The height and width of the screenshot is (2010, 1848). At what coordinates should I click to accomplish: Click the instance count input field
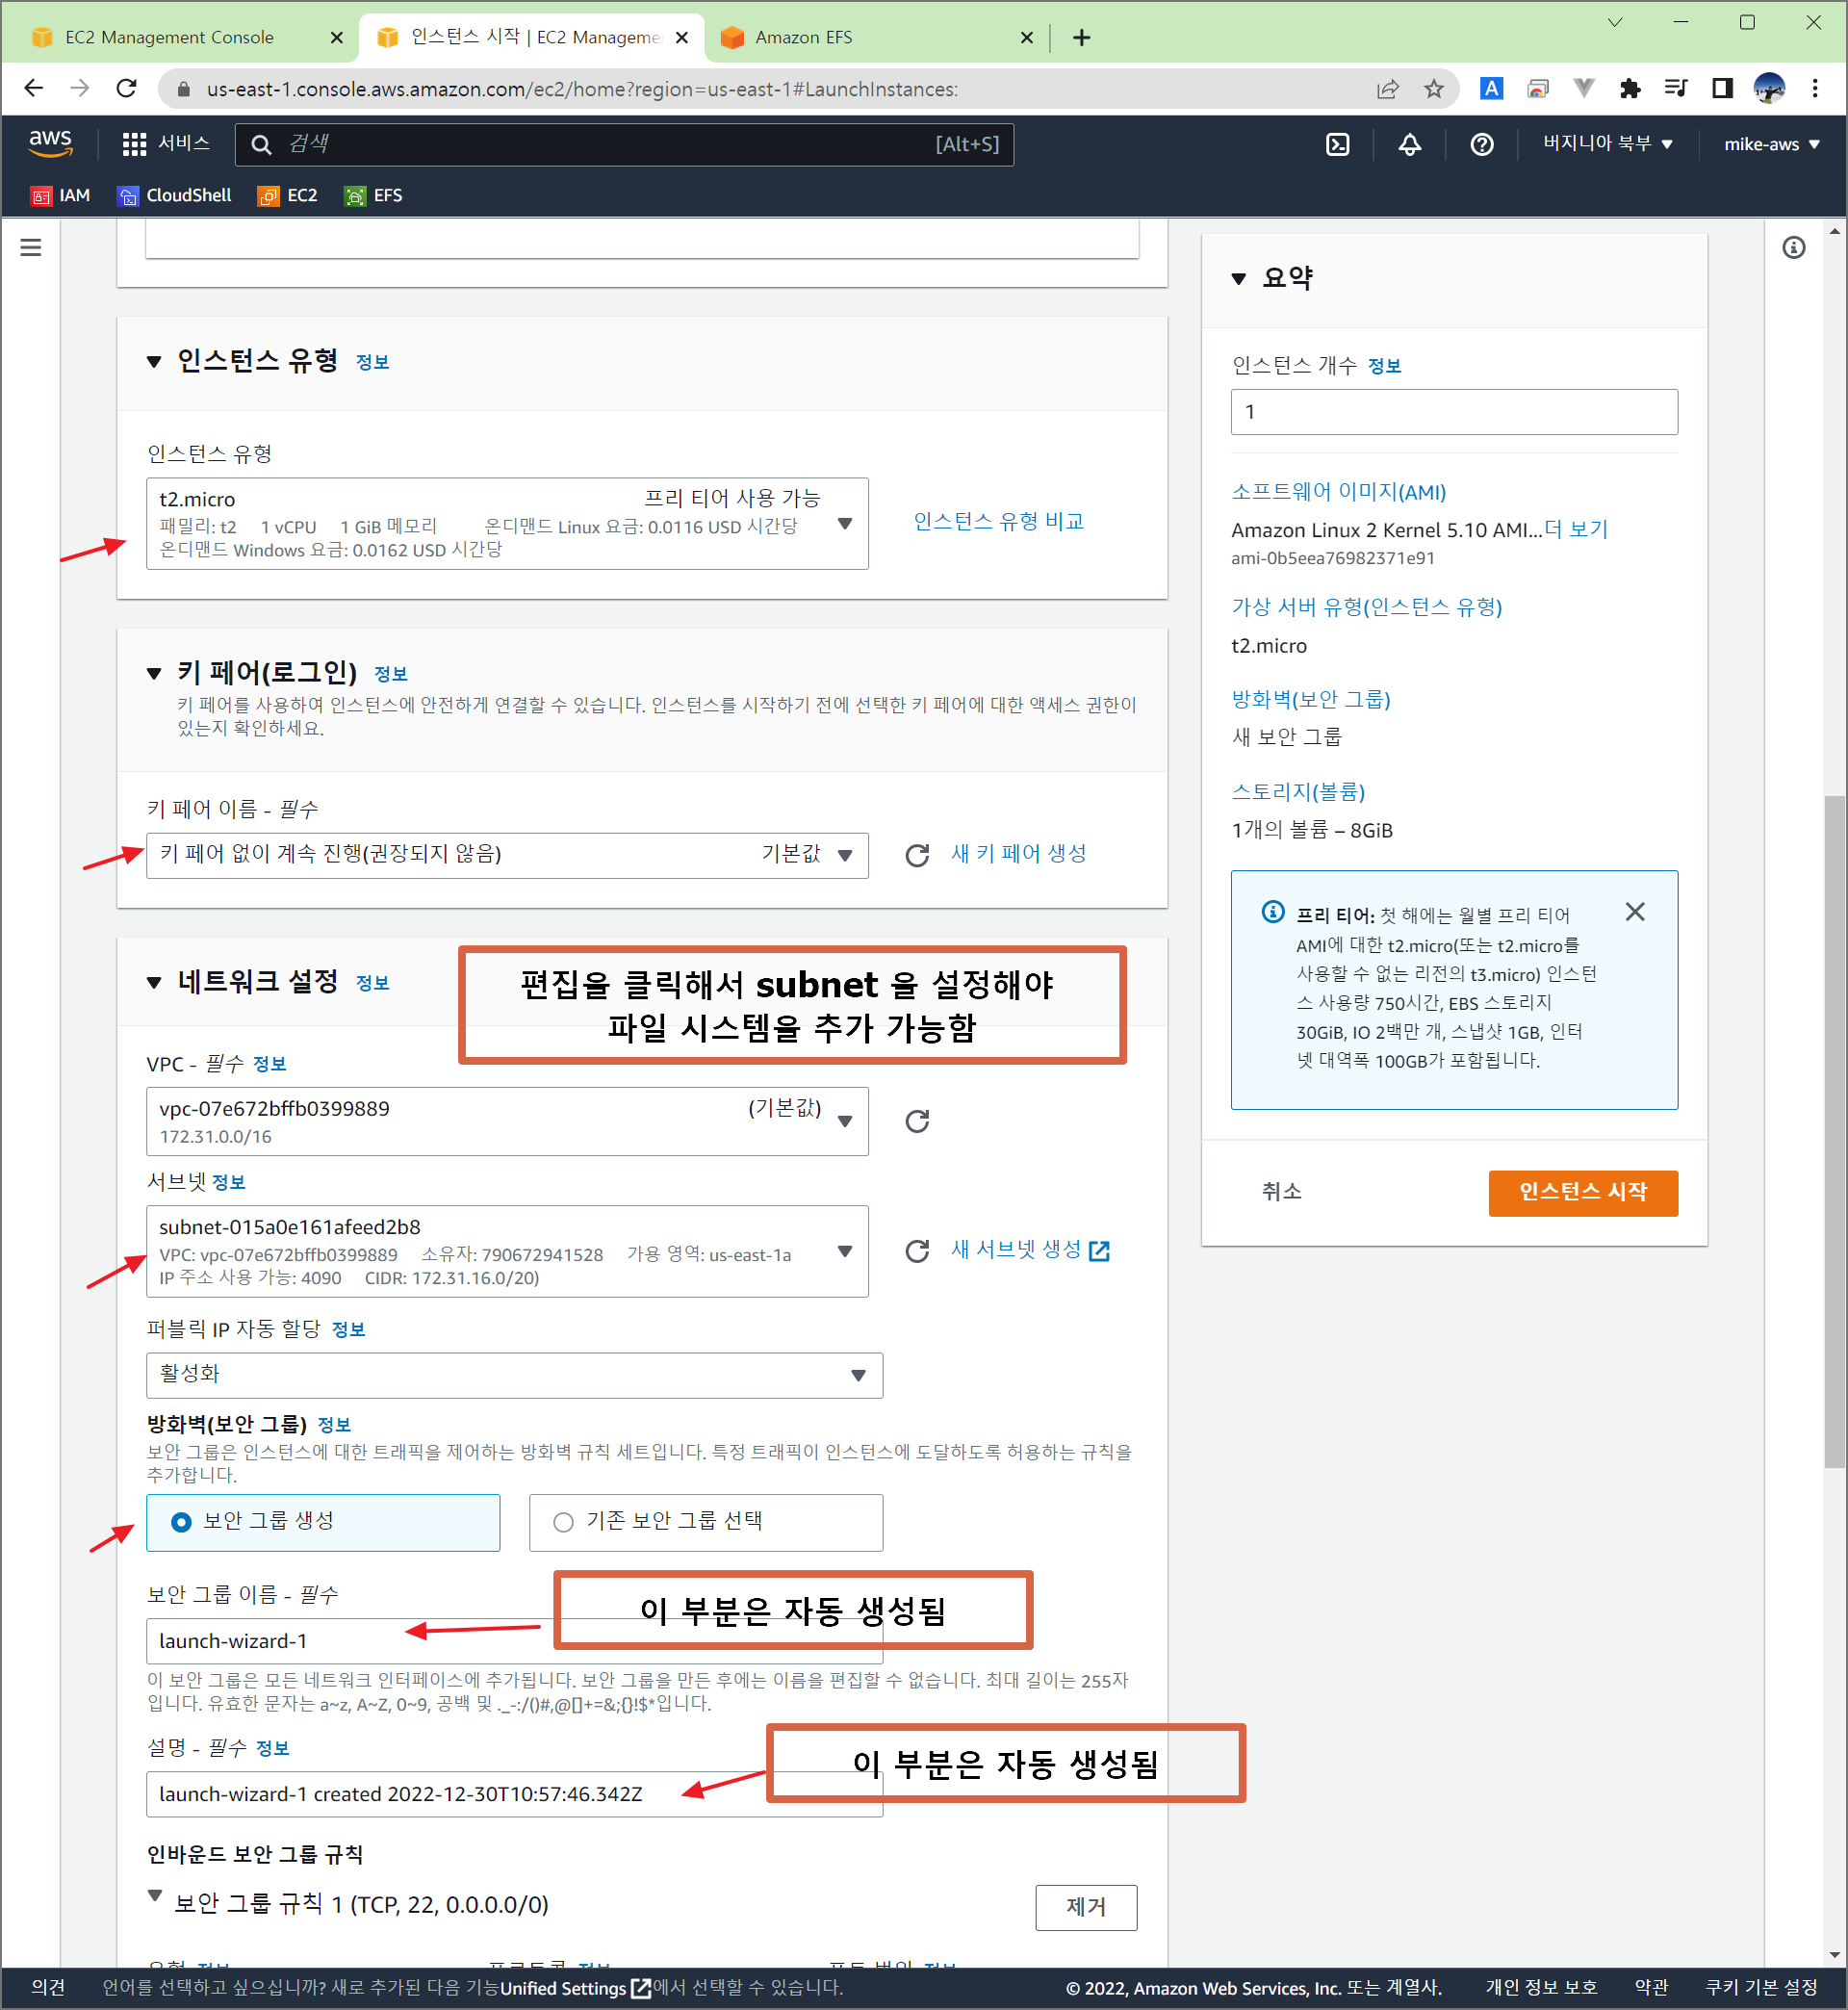coord(1453,412)
